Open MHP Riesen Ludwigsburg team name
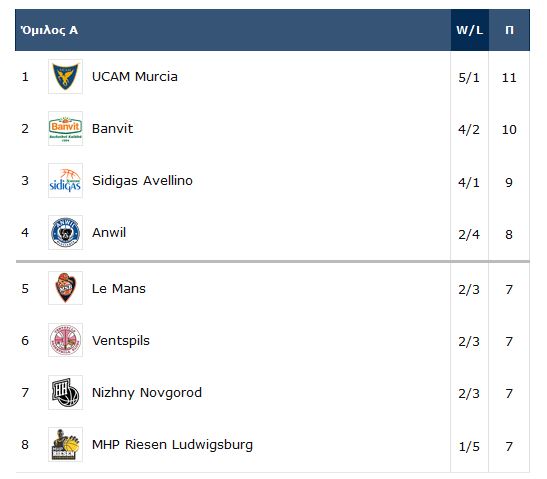The width and height of the screenshot is (547, 479). point(172,445)
